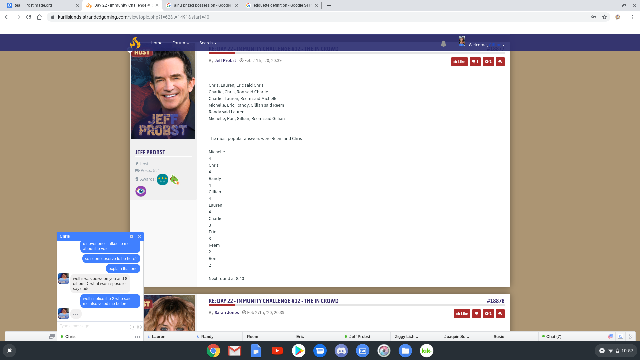Bookmark this page with the star icon
This screenshot has height=360, width=640.
[x=604, y=17]
